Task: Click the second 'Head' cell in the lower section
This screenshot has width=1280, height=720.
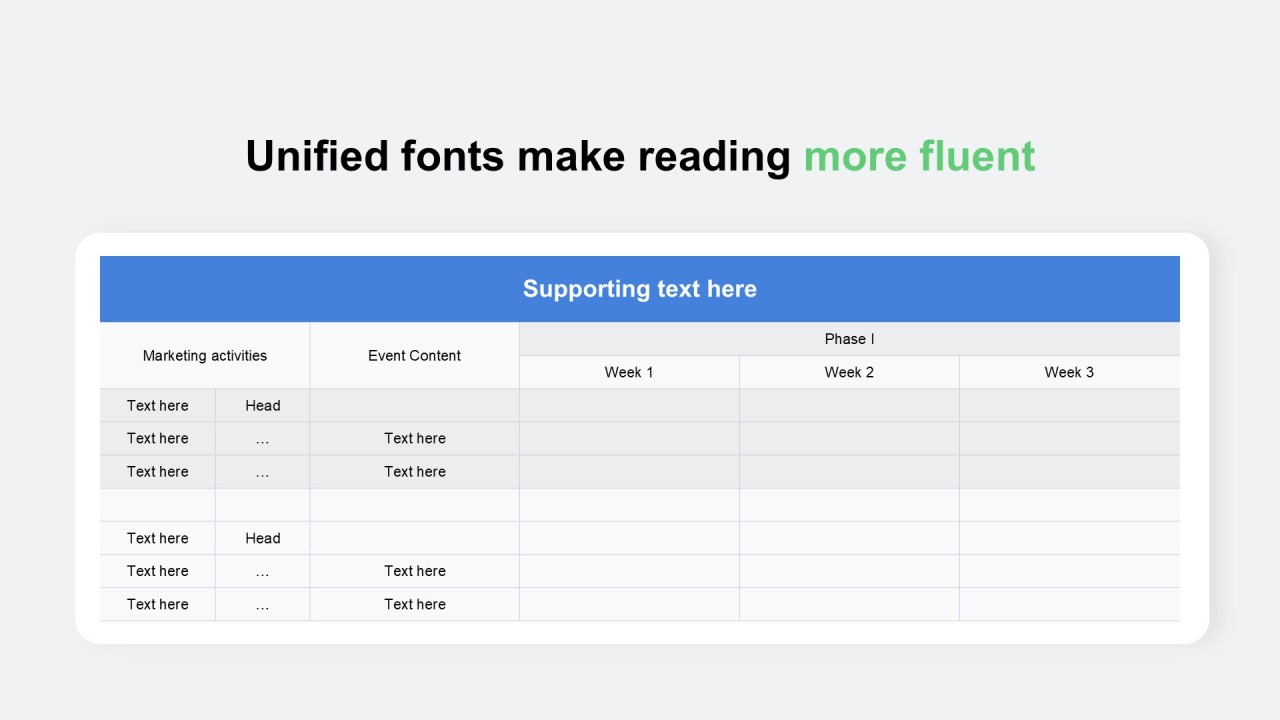Action: tap(263, 538)
